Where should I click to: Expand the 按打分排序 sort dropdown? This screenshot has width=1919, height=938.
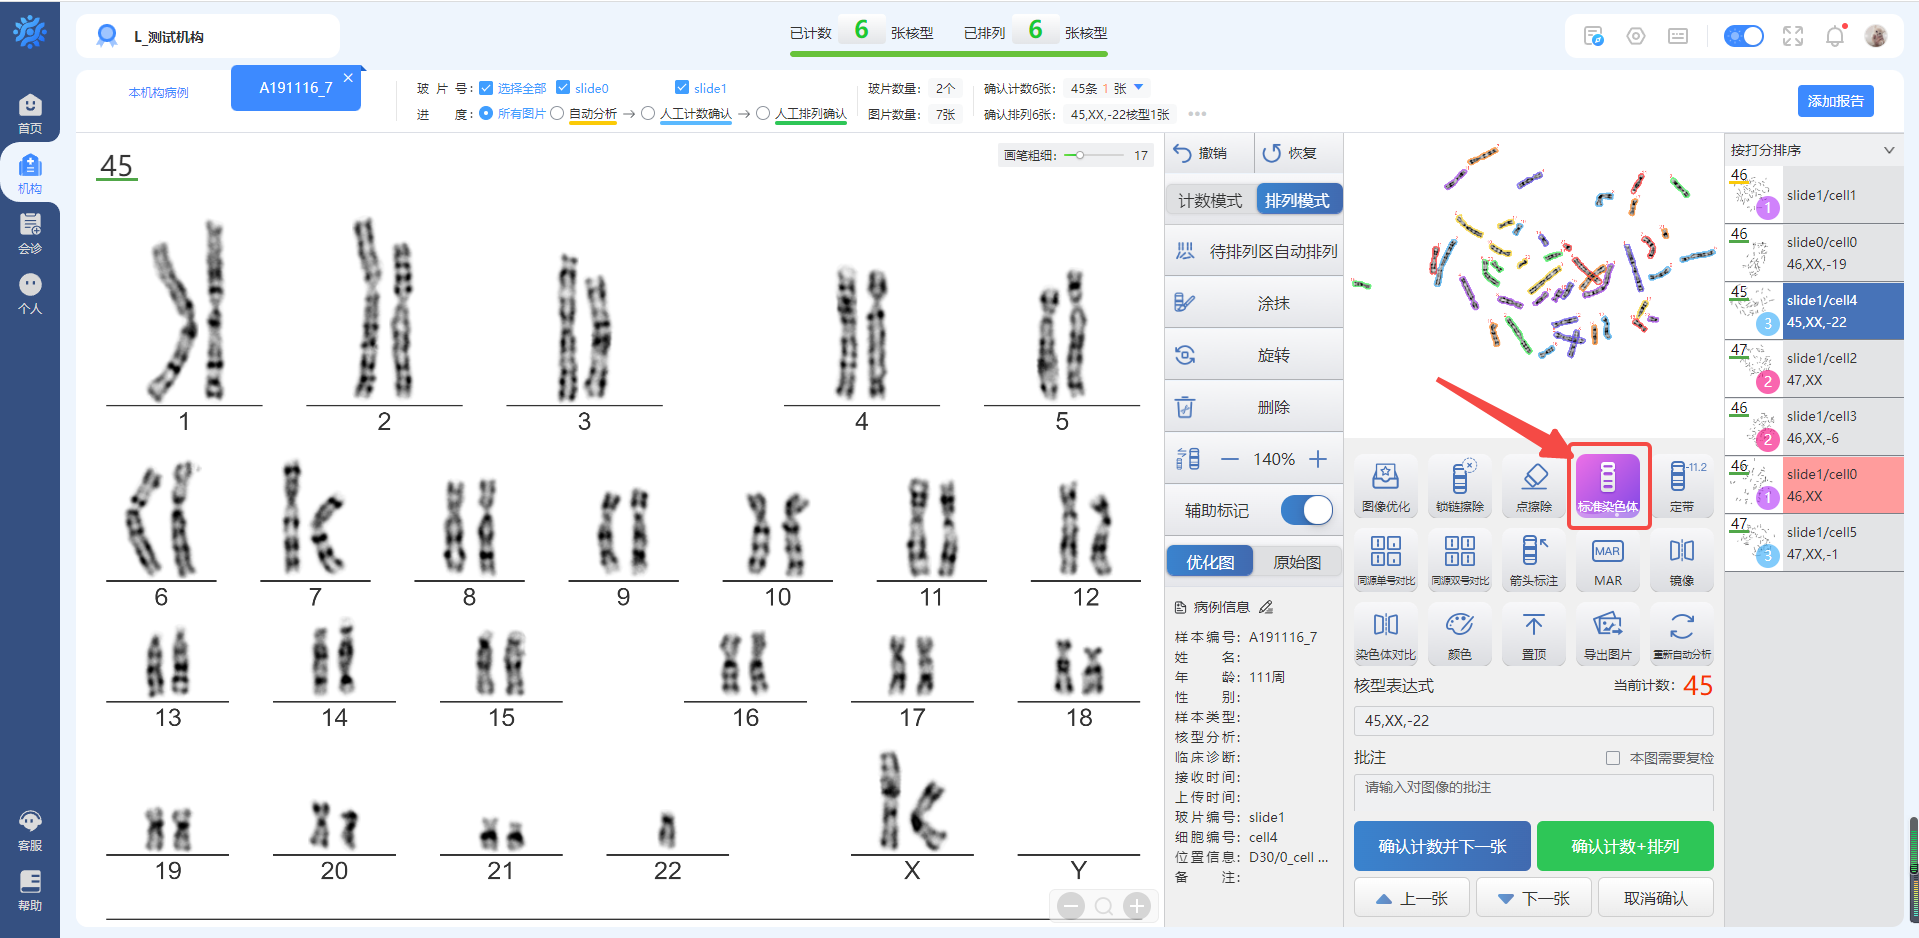click(x=1889, y=150)
